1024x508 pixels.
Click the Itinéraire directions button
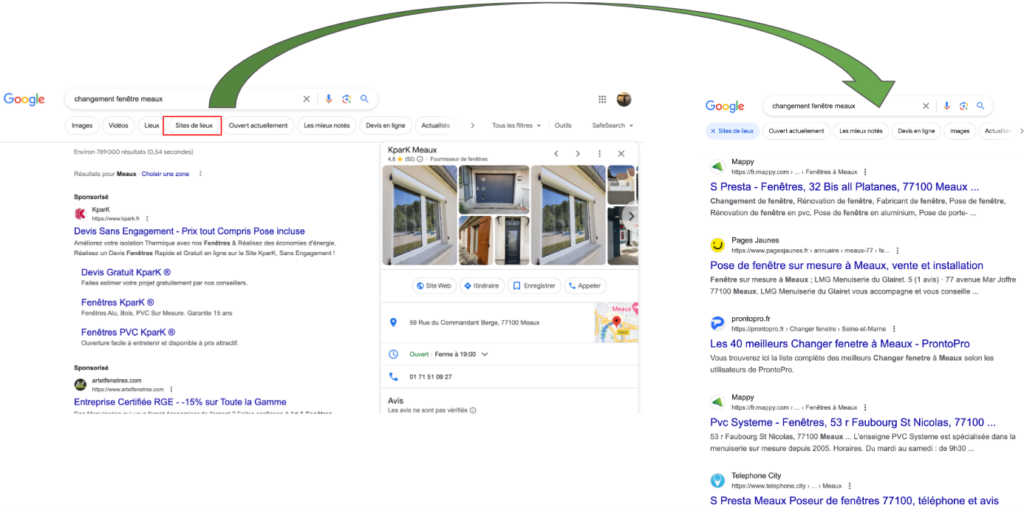tap(481, 285)
